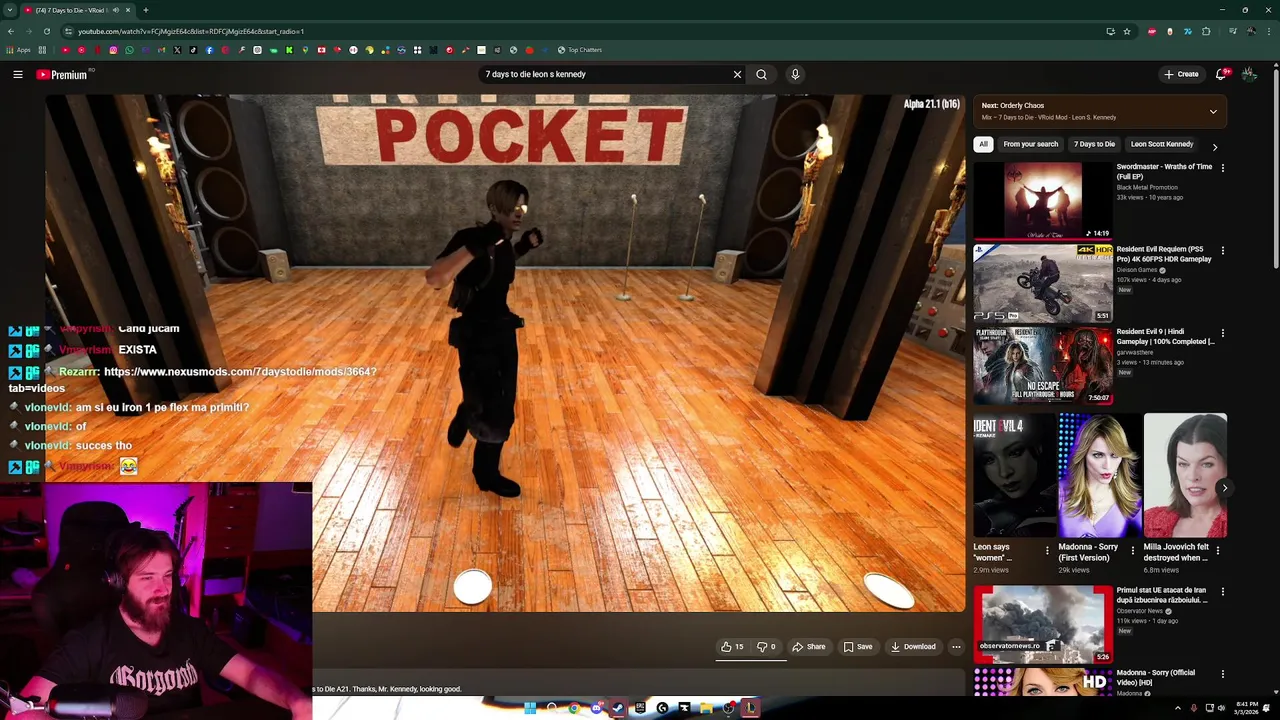Reload the page
Viewport: 1280px width, 720px height.
(47, 31)
